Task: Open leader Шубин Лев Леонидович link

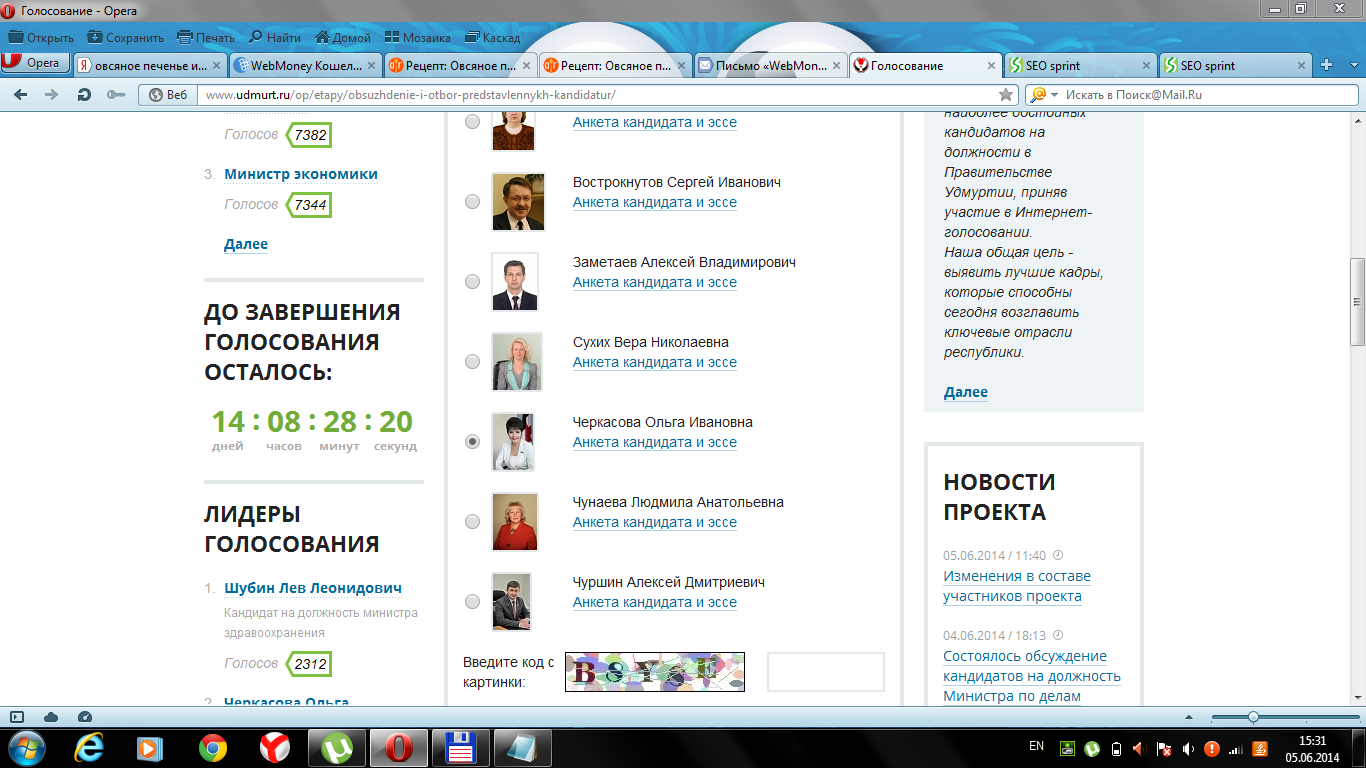Action: point(313,588)
